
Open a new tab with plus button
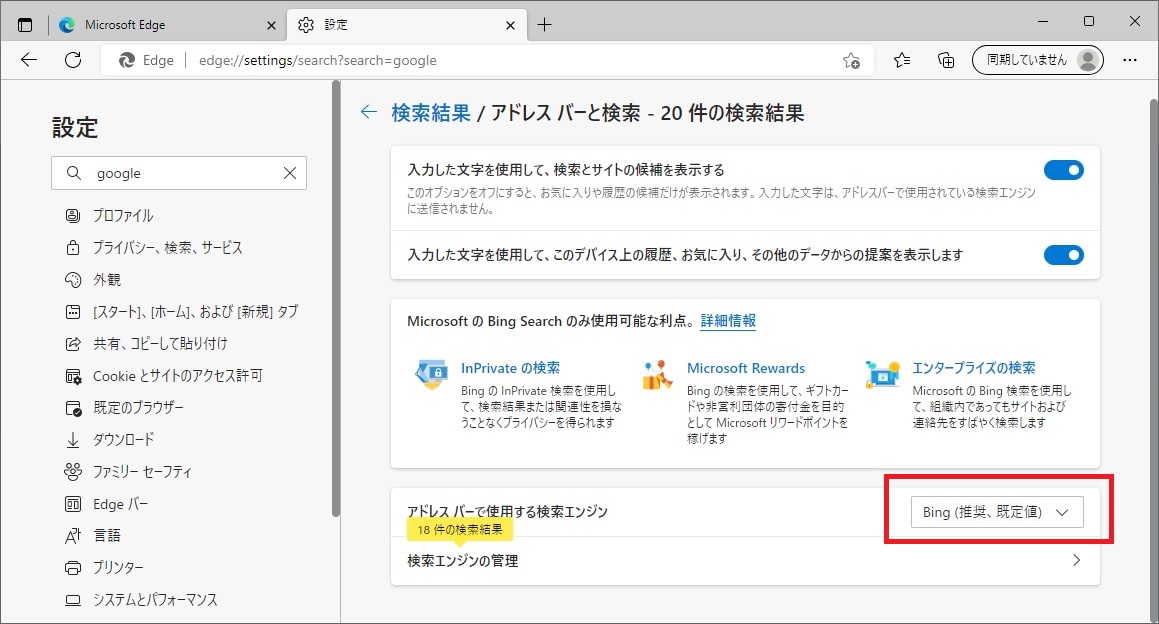click(x=545, y=25)
